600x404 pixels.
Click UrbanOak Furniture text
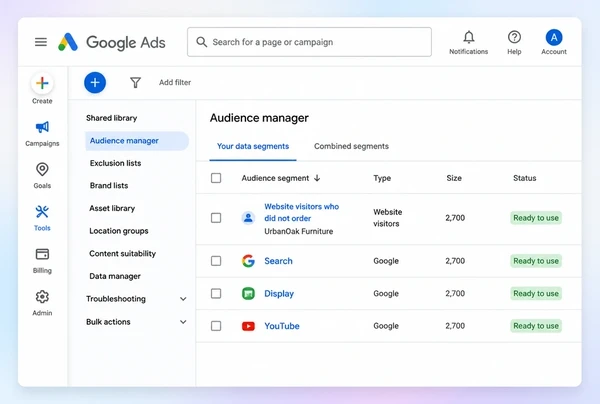pyautogui.click(x=298, y=231)
